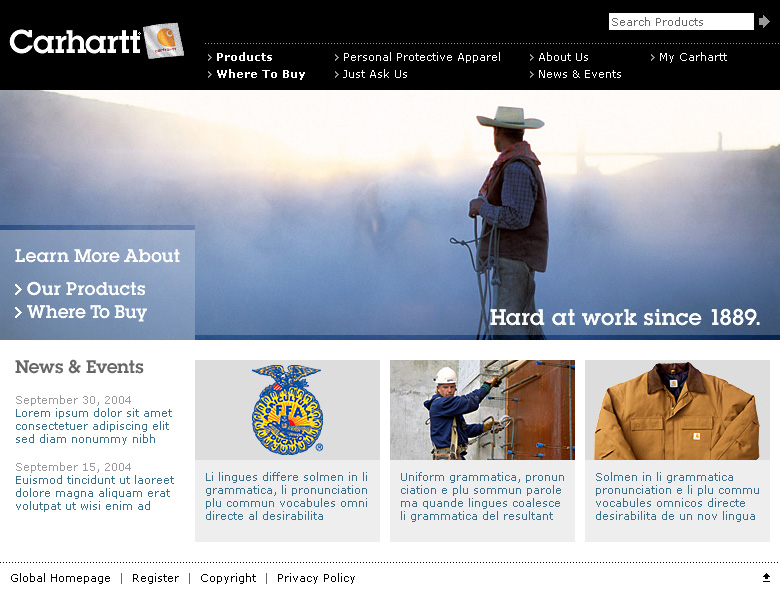Viewport: 780px width, 592px height.
Task: Click Where To Buy in hero panel
Action: [87, 312]
